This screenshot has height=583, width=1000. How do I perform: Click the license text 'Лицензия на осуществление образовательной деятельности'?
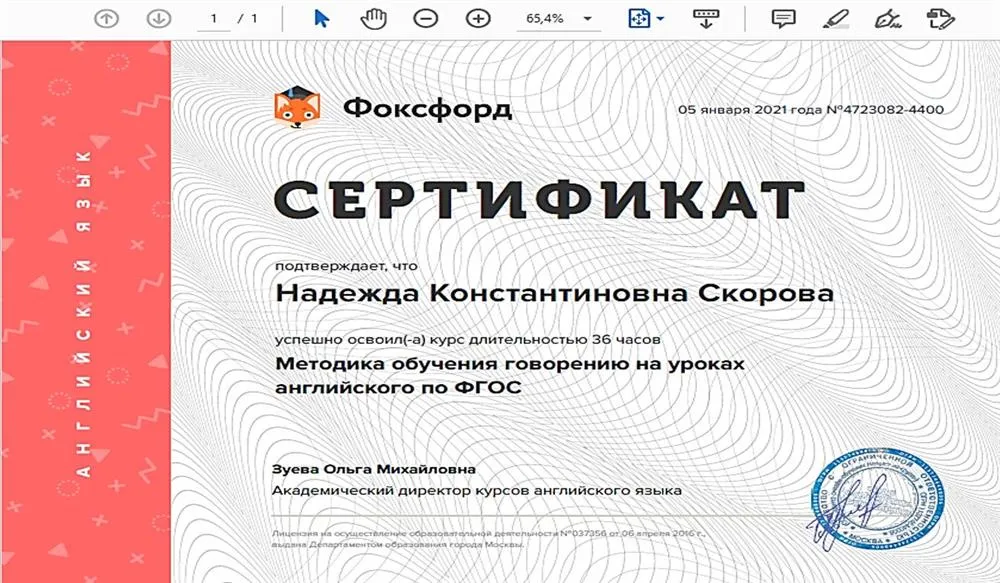point(415,533)
